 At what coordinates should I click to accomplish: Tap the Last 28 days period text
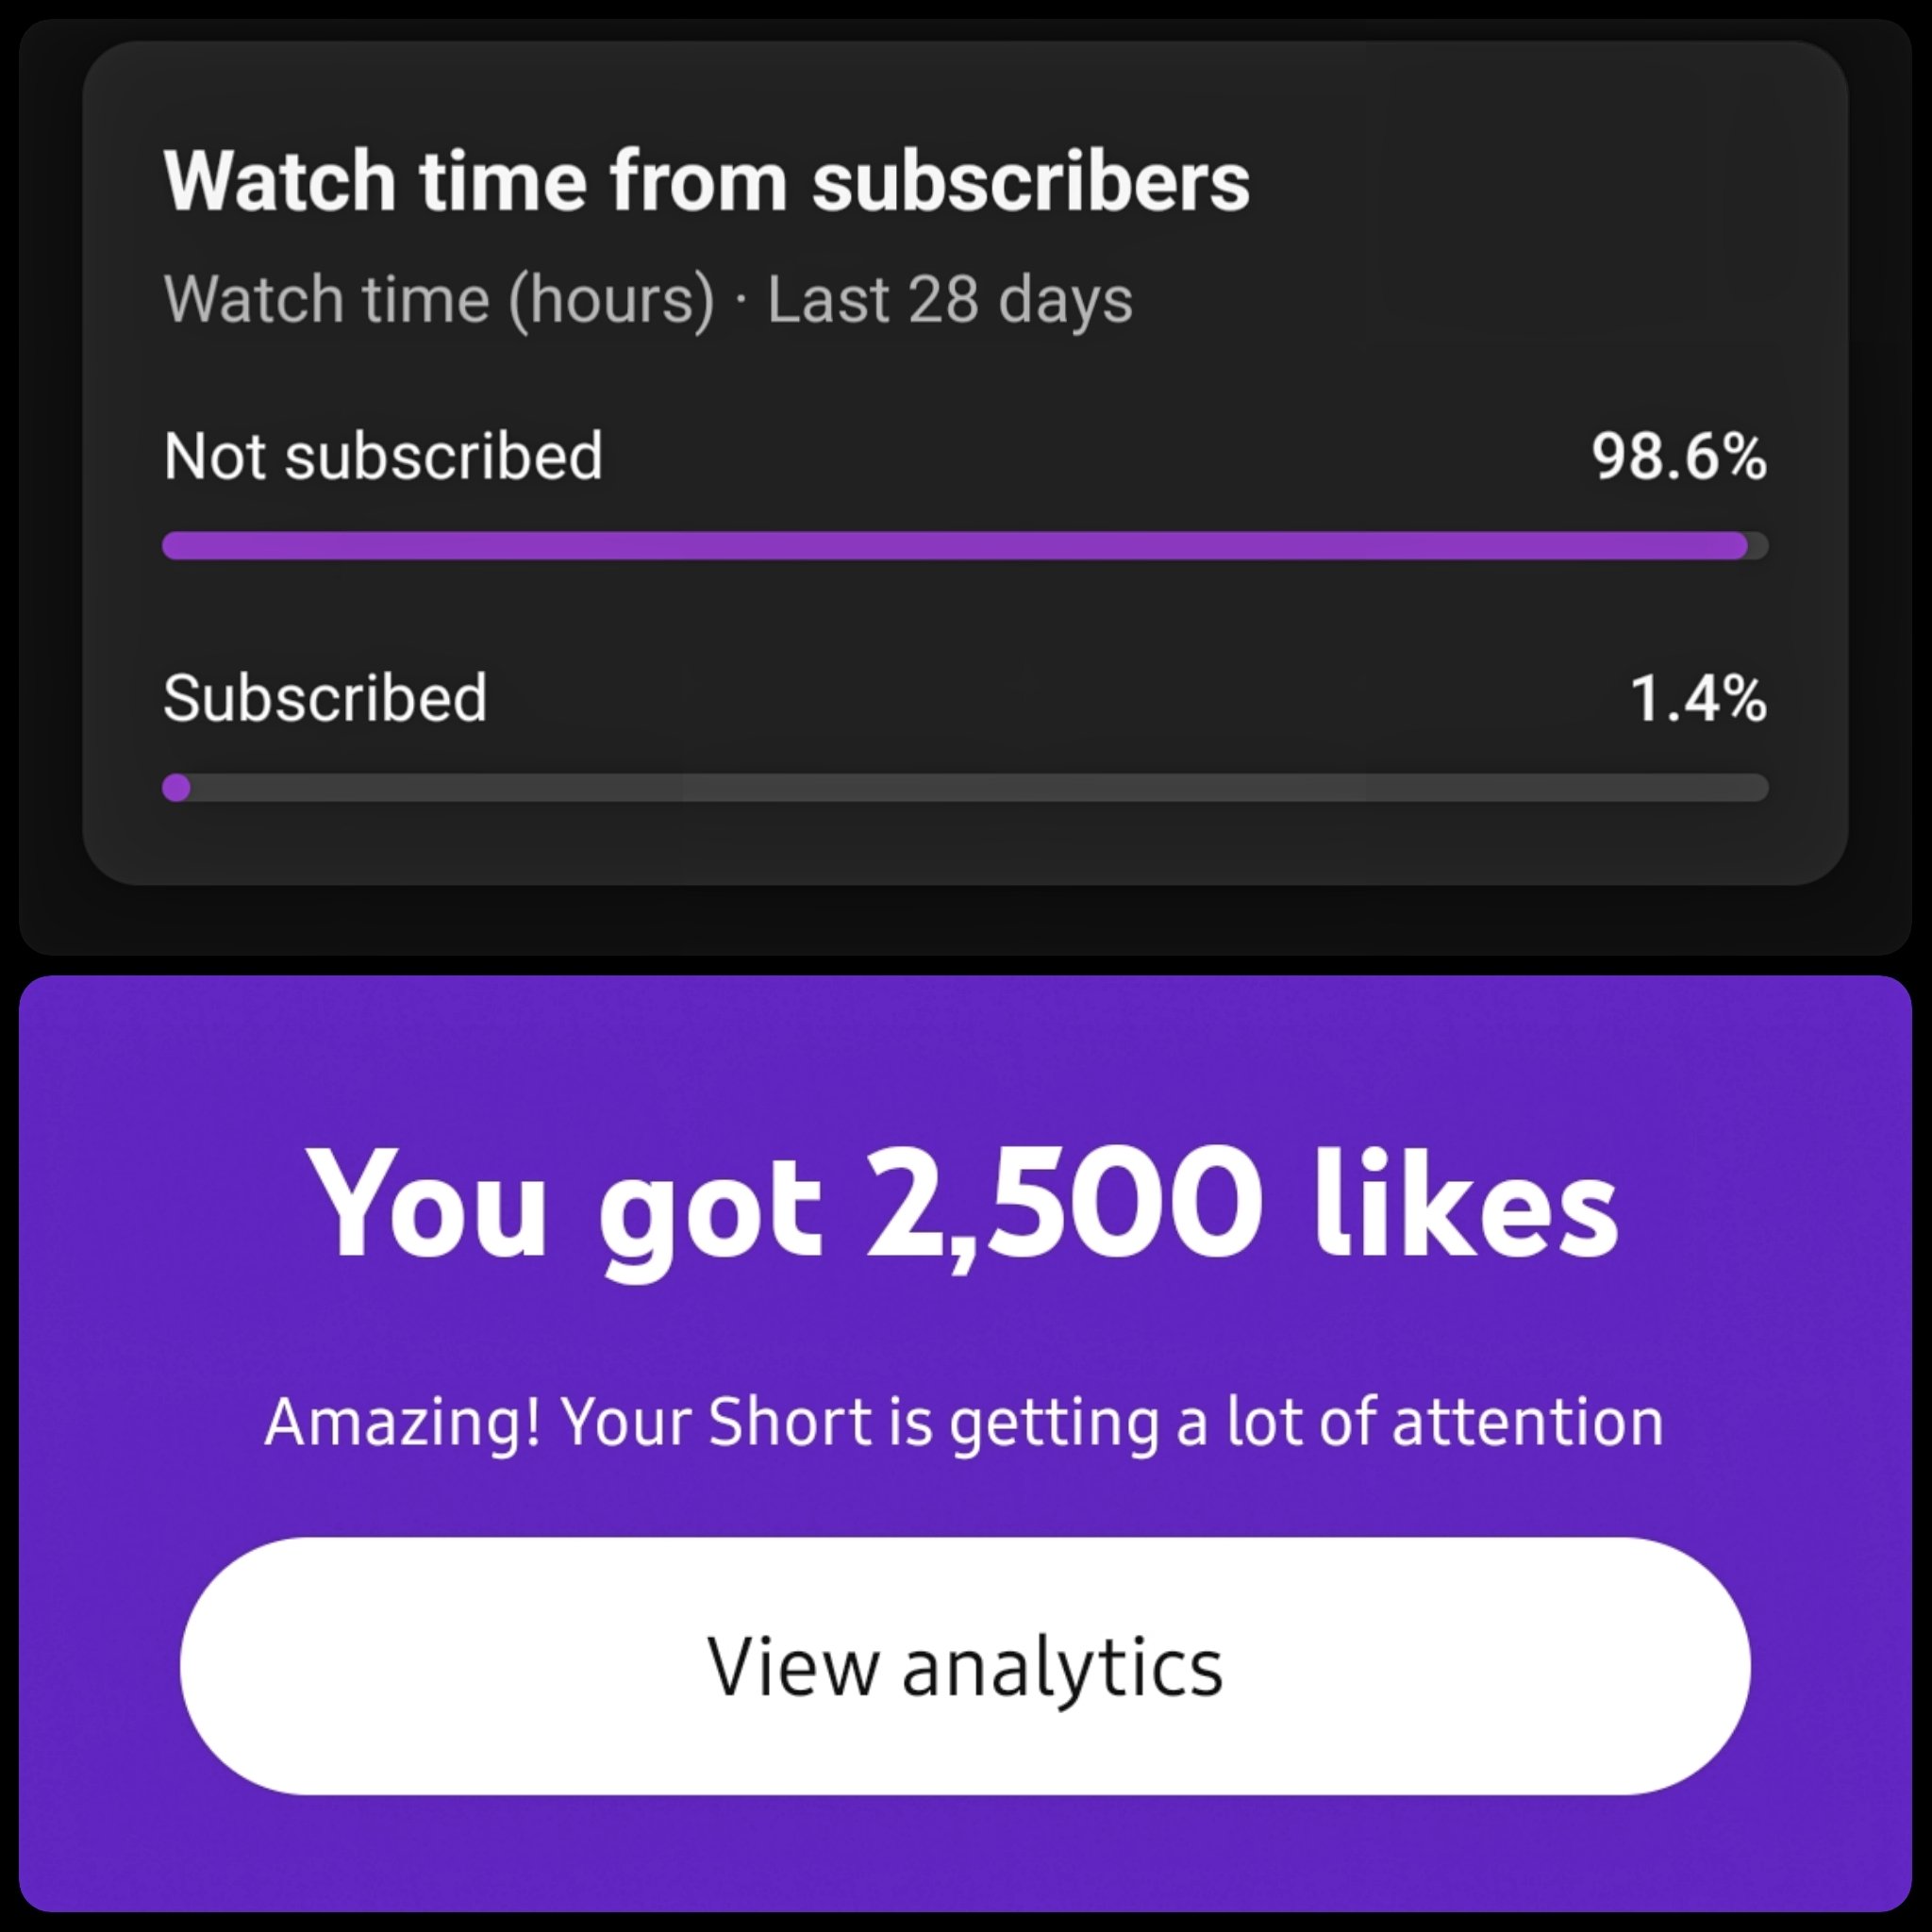point(950,299)
